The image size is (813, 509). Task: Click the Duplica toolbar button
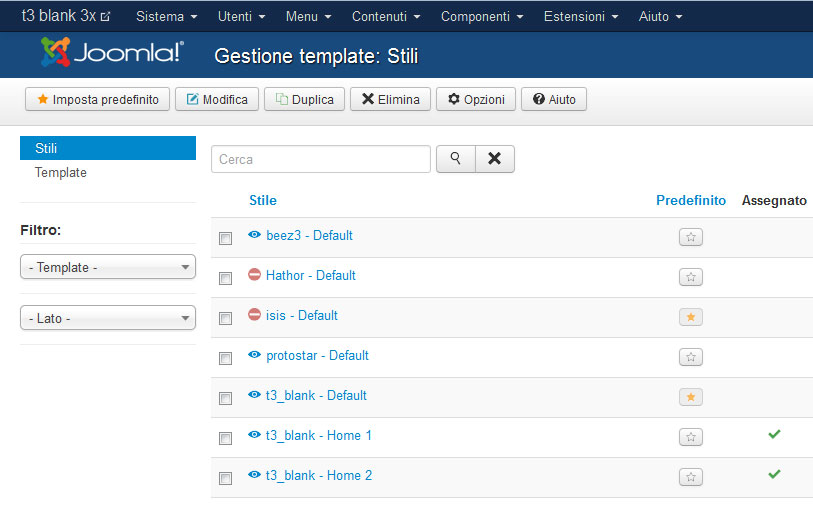[x=304, y=99]
